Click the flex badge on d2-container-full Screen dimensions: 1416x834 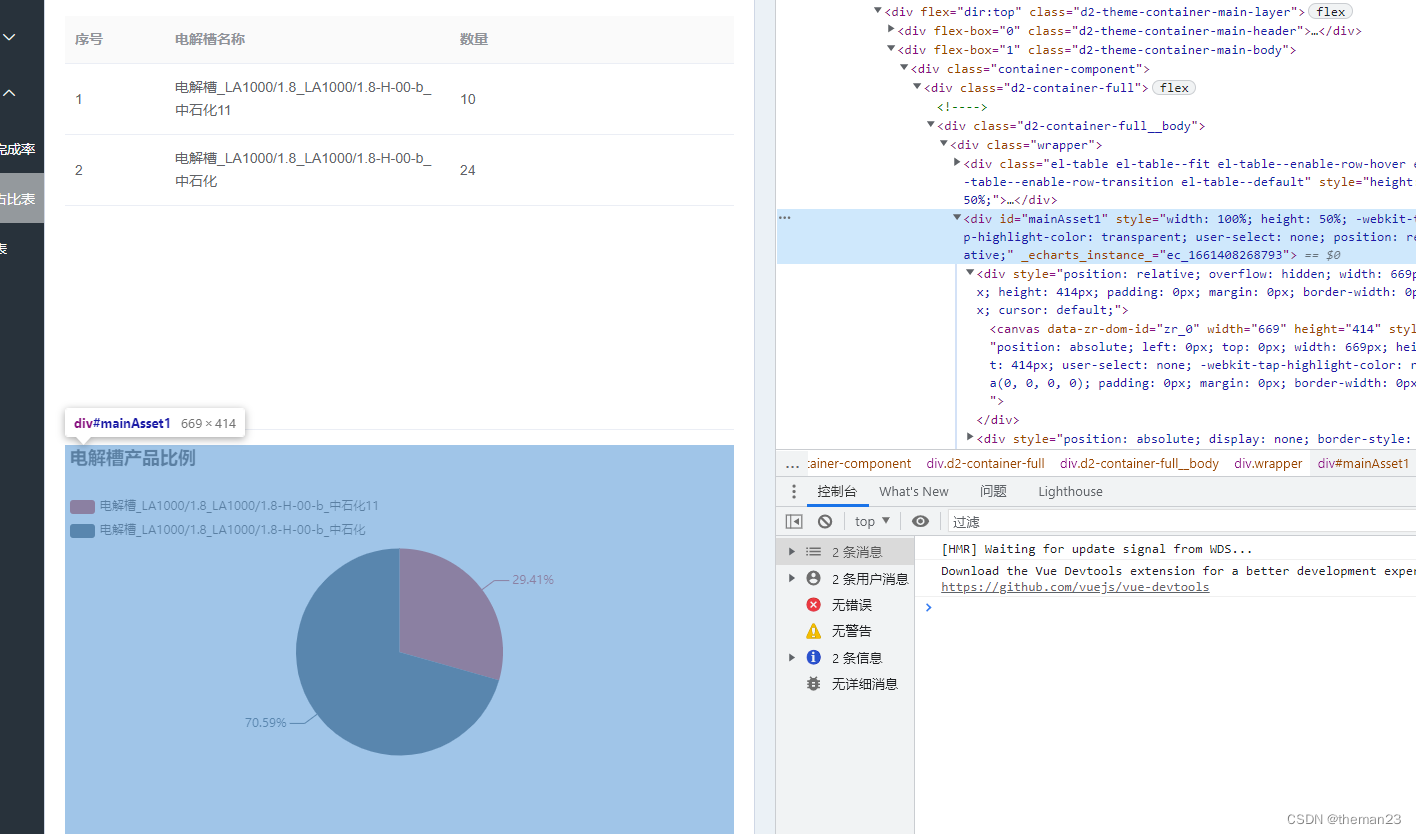tap(1174, 88)
